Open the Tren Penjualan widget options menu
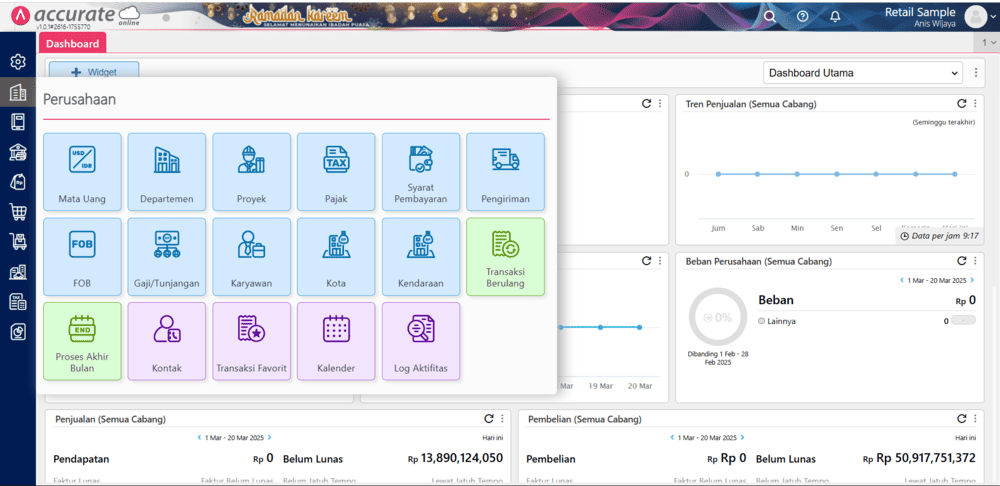 (975, 103)
